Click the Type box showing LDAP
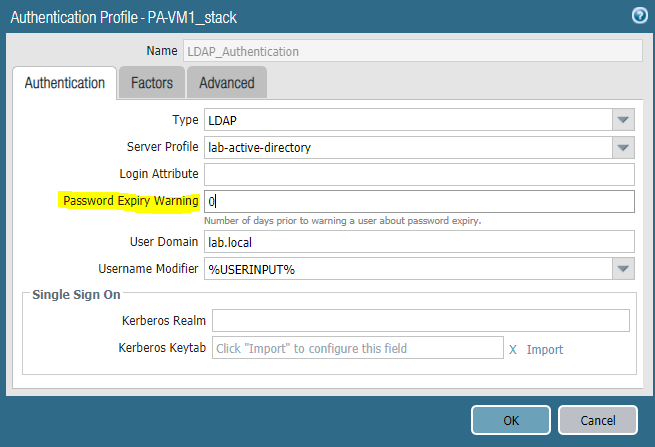 pos(408,121)
